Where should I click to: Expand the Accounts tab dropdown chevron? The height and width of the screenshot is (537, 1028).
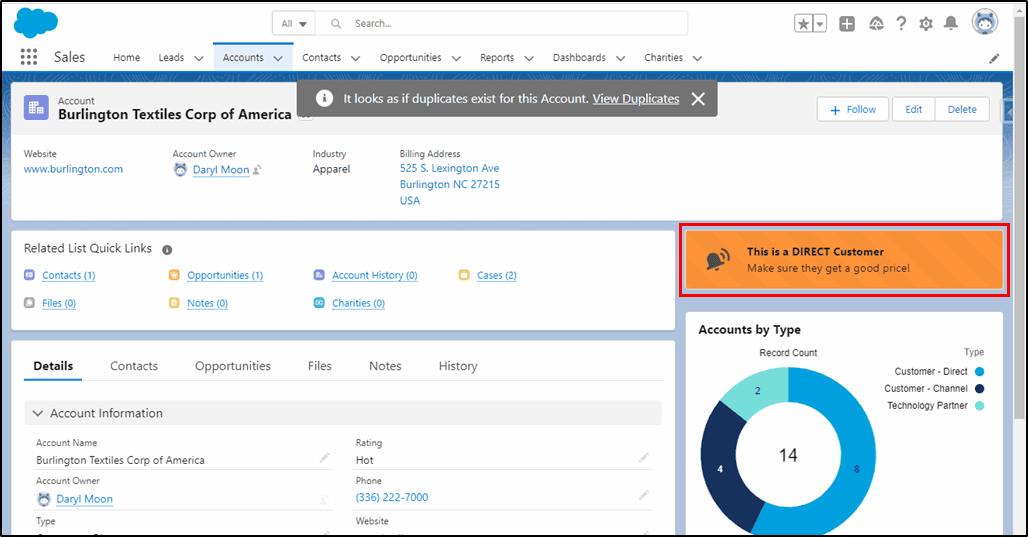[278, 58]
